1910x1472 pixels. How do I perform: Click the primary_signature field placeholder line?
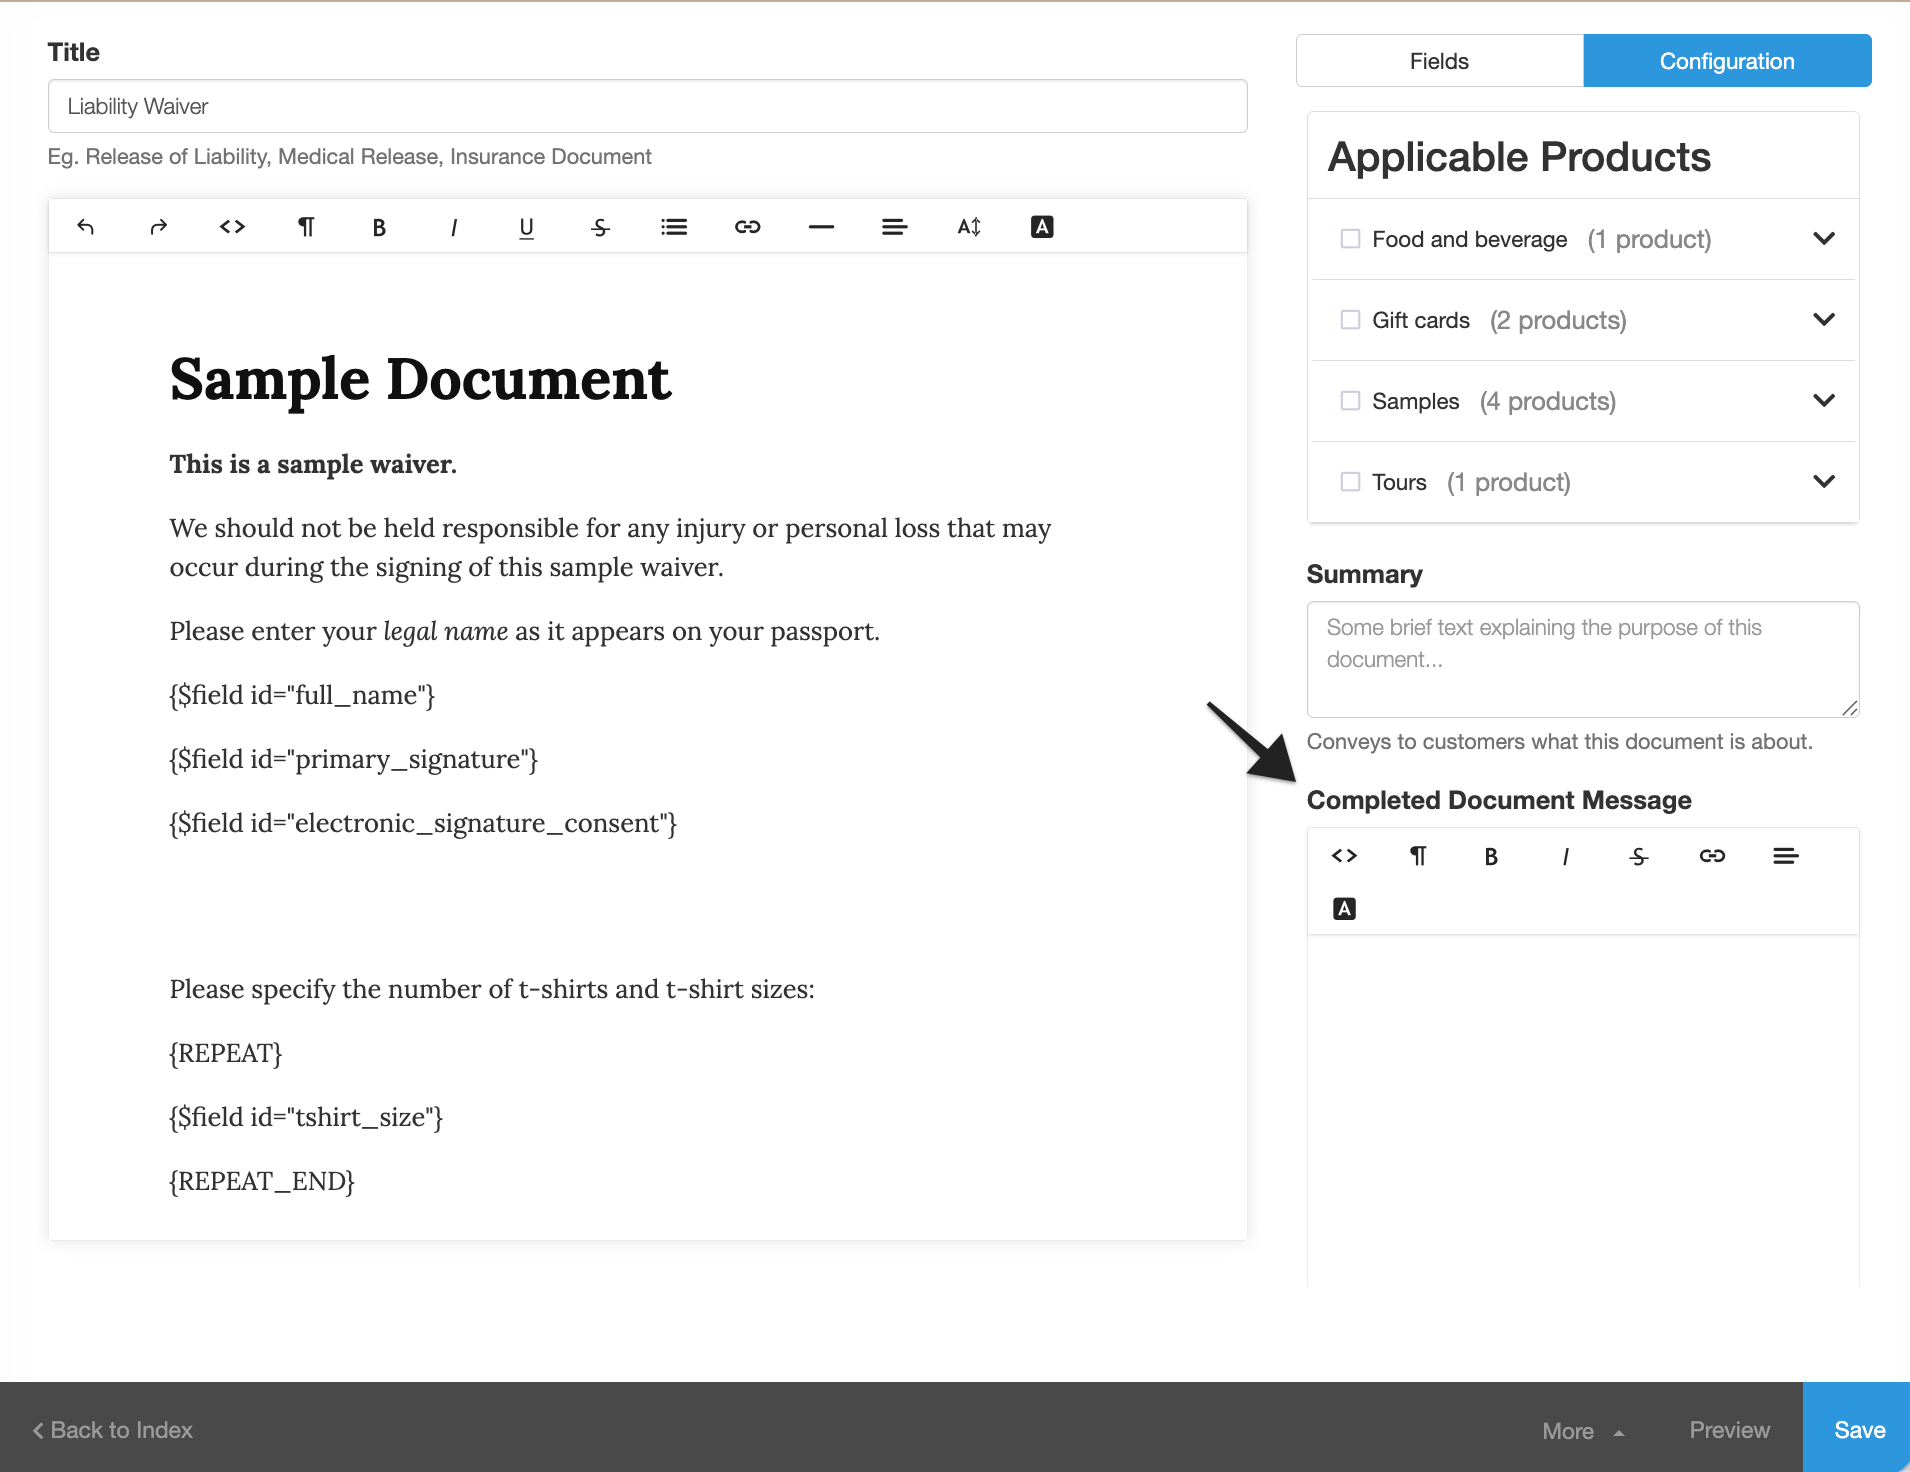(x=354, y=759)
